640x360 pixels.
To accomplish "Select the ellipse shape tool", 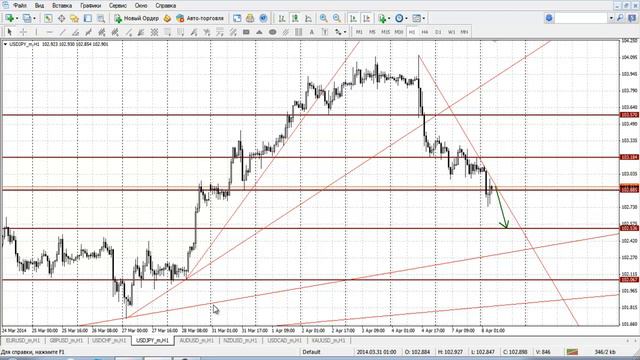I will tap(273, 32).
